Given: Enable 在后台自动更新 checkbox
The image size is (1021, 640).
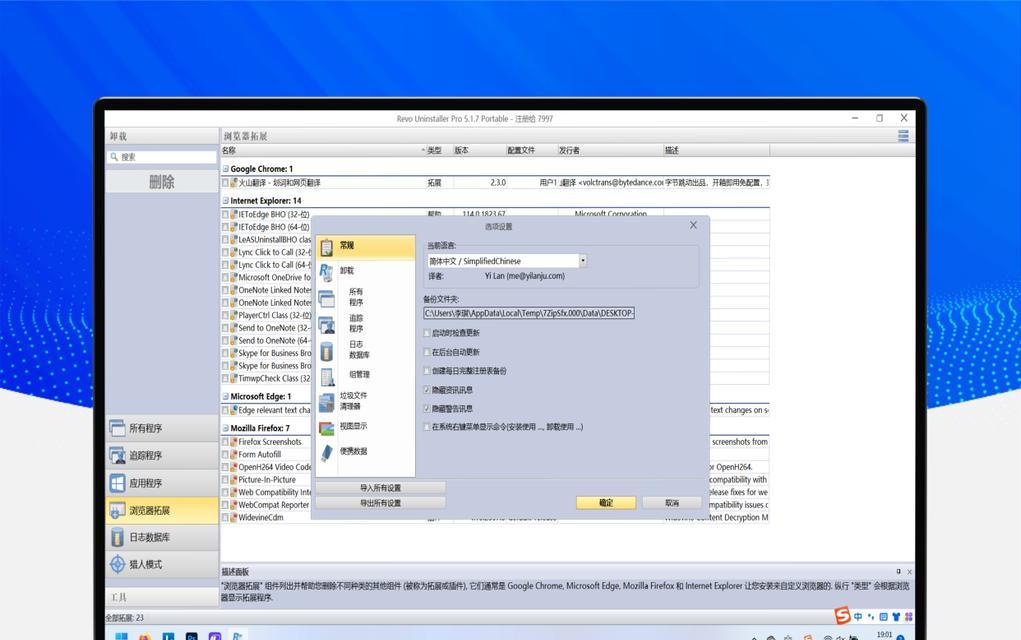Looking at the screenshot, I should 427,352.
